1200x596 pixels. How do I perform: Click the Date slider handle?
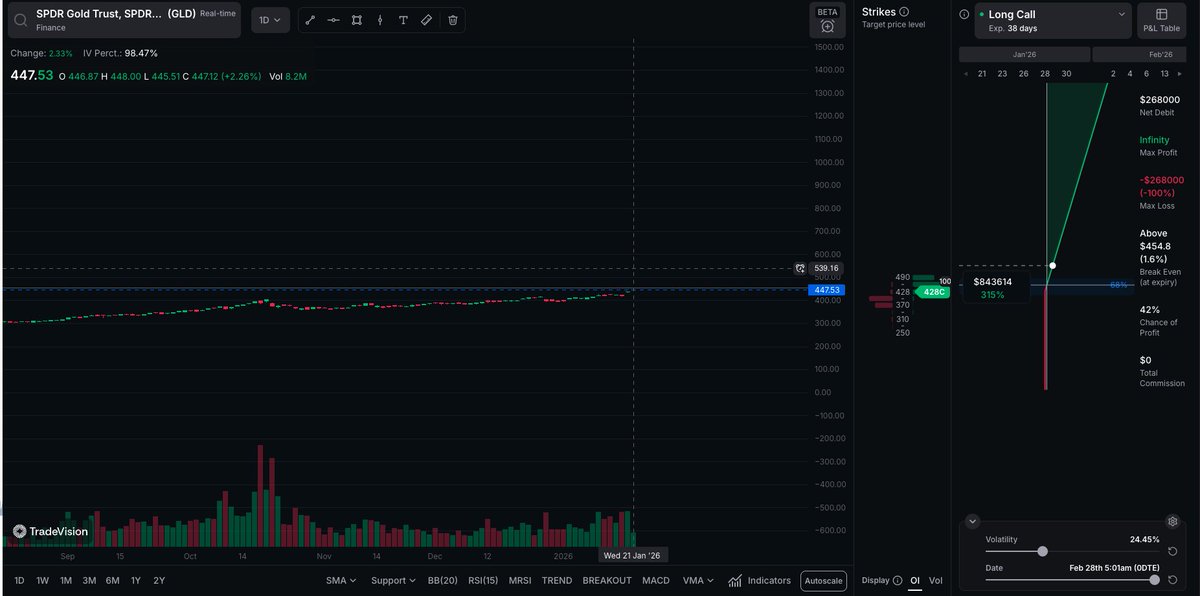click(1155, 580)
